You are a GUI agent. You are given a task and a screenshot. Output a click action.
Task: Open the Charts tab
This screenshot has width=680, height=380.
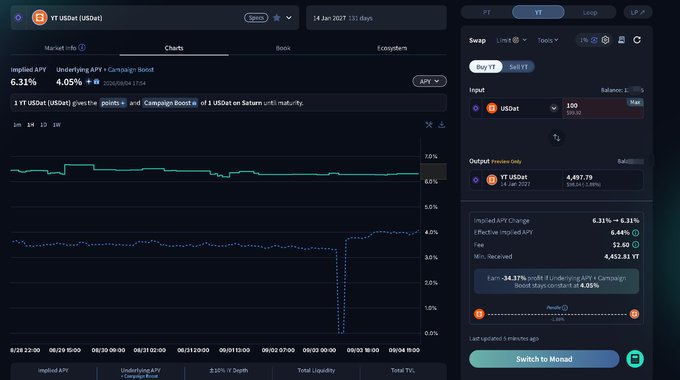(x=174, y=48)
